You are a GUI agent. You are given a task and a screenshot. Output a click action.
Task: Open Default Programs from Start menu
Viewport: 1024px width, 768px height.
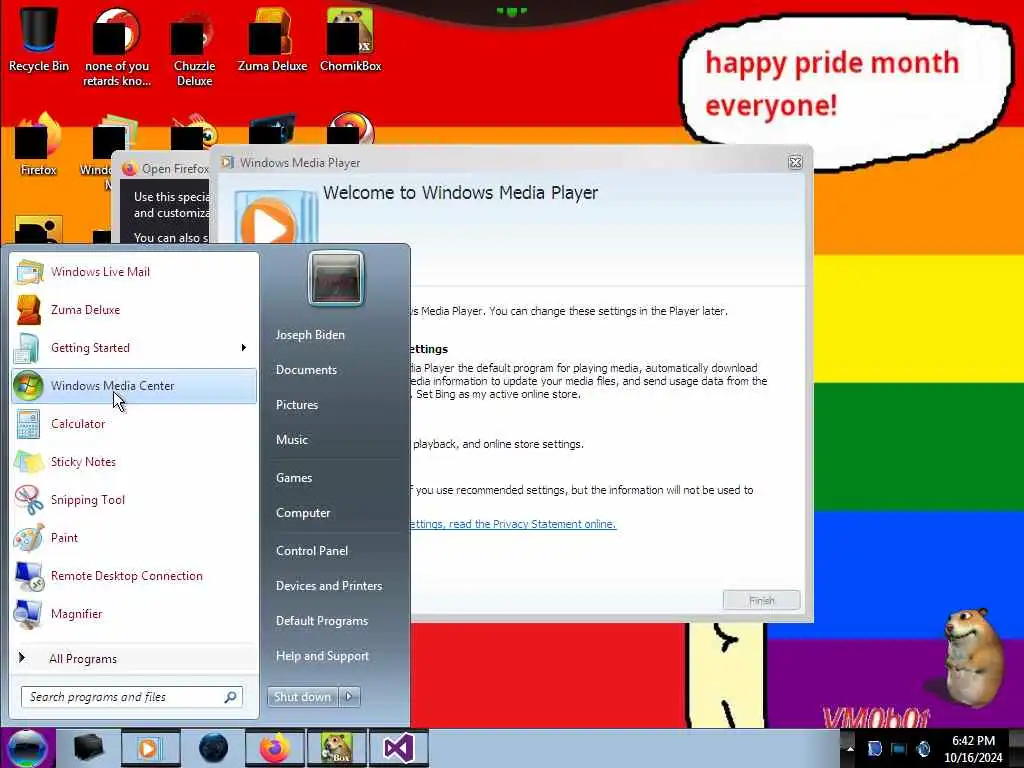(x=322, y=621)
